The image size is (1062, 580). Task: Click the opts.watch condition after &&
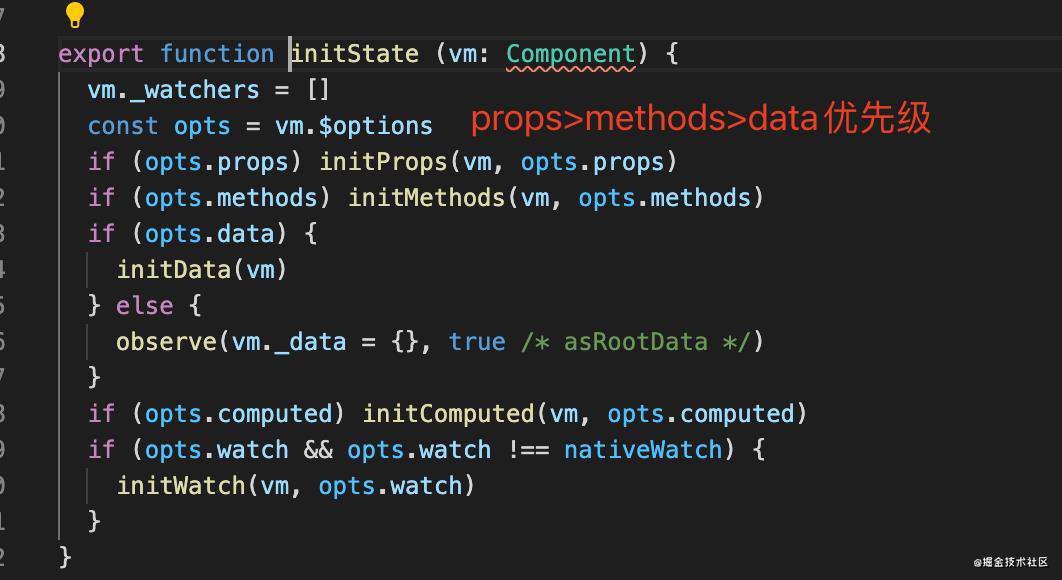[x=419, y=449]
